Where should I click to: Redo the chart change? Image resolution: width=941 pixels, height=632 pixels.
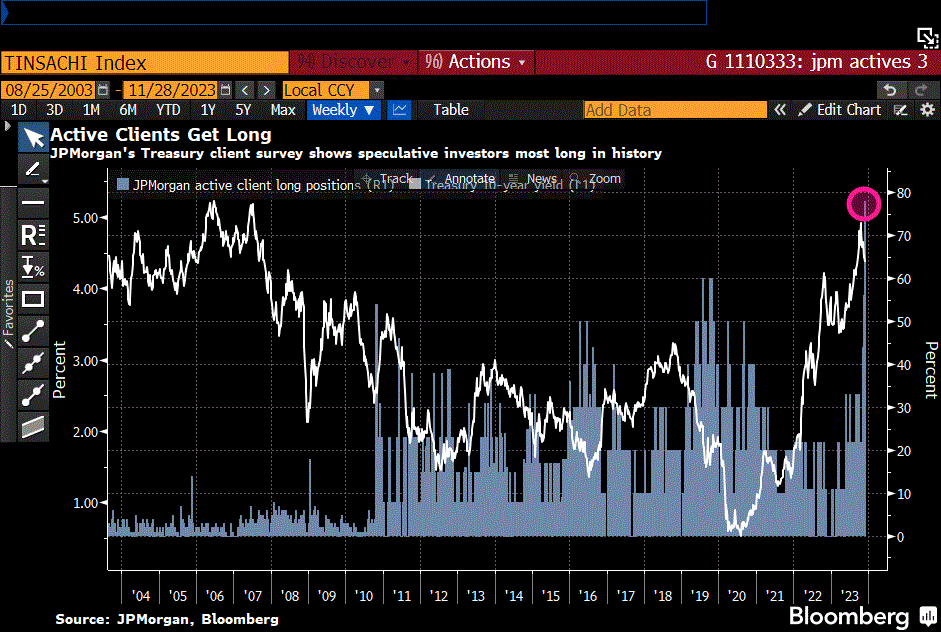(x=921, y=90)
